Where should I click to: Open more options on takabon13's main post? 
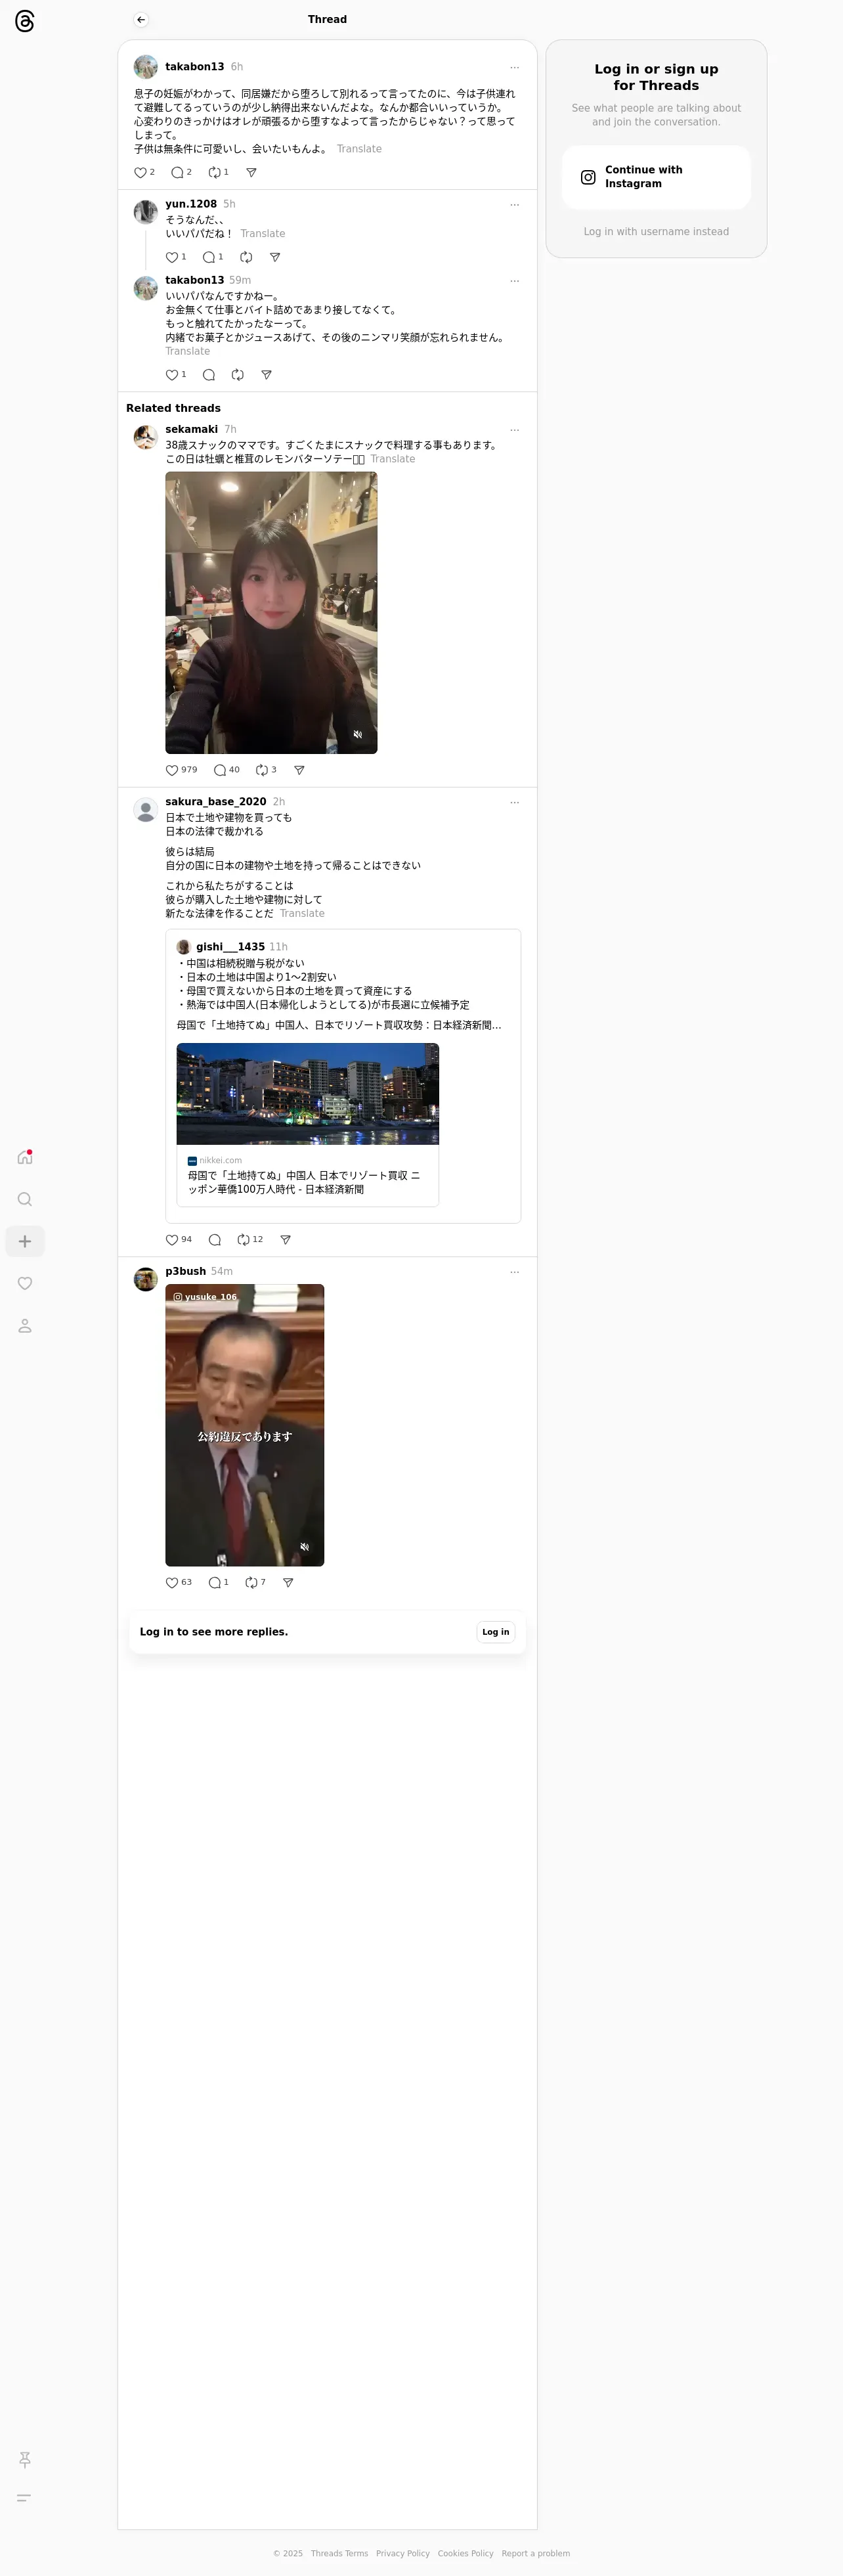point(515,68)
